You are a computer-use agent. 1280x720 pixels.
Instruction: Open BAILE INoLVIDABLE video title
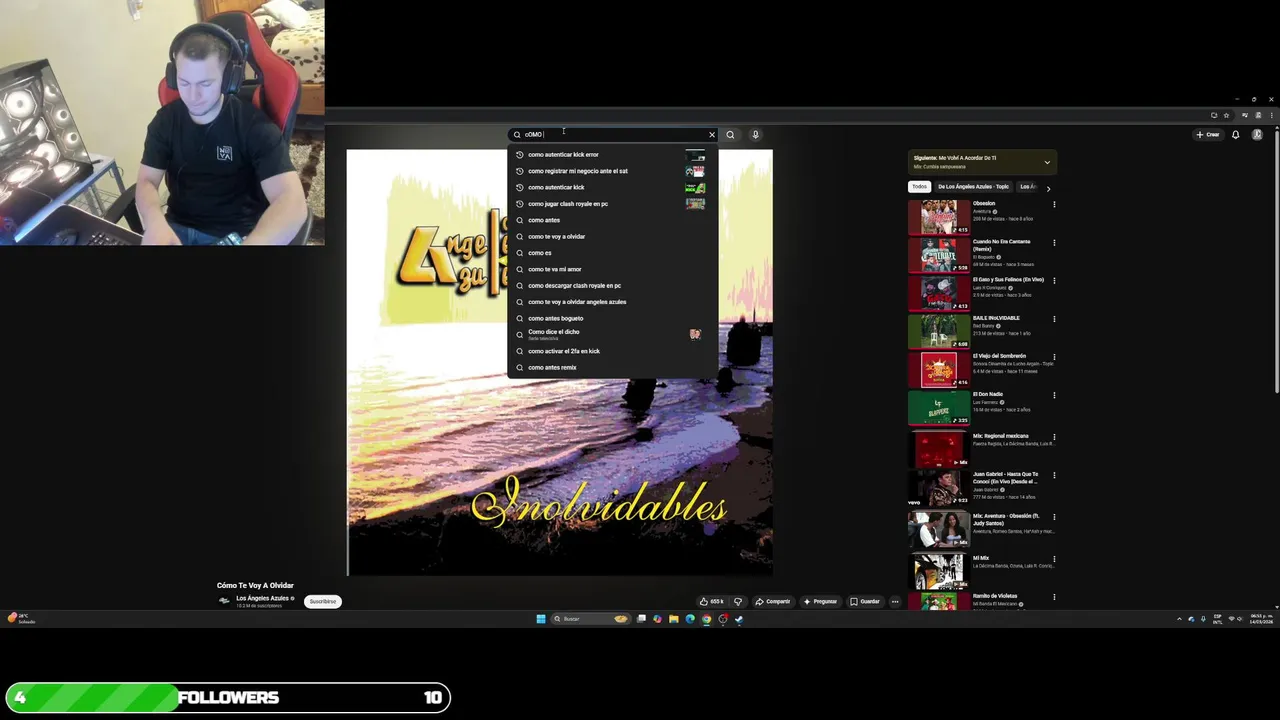click(996, 318)
